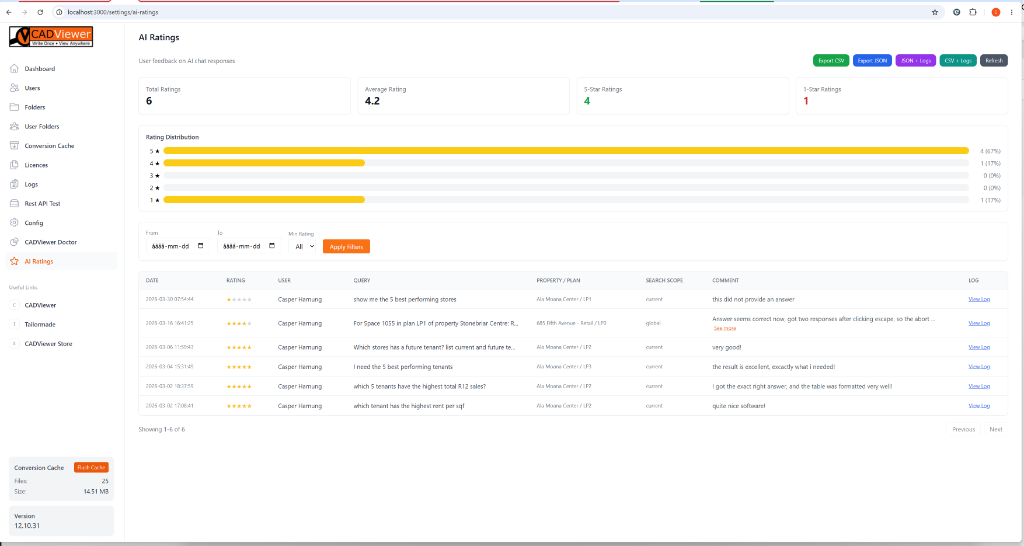
Task: Open the To date calendar icon
Action: (x=272, y=246)
